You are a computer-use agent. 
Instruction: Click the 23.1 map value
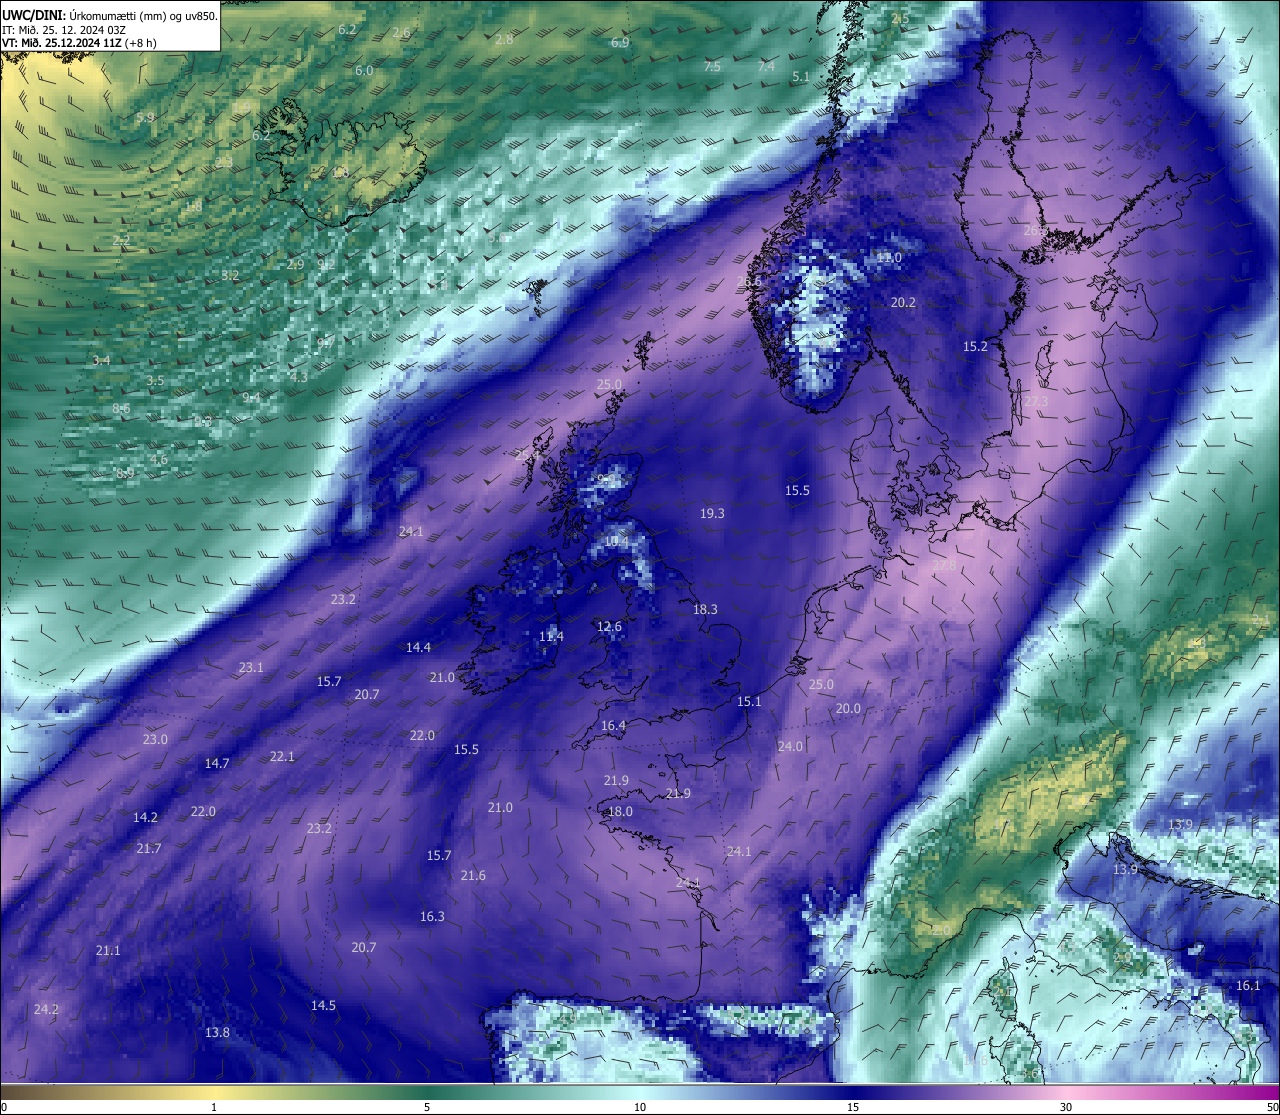coord(251,667)
